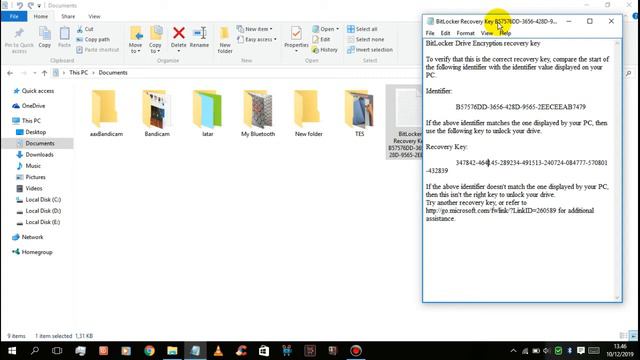The image size is (640, 360).
Task: Launch Chrome from the taskbar
Action: pos(149,351)
